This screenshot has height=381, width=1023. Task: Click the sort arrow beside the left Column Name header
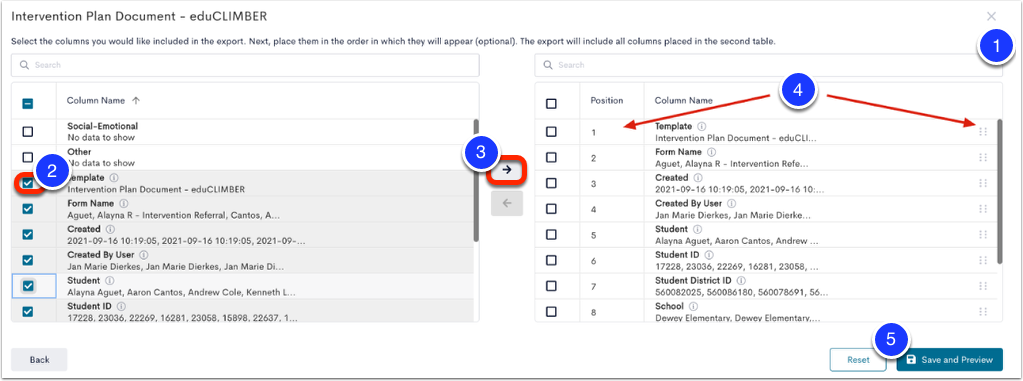click(136, 100)
